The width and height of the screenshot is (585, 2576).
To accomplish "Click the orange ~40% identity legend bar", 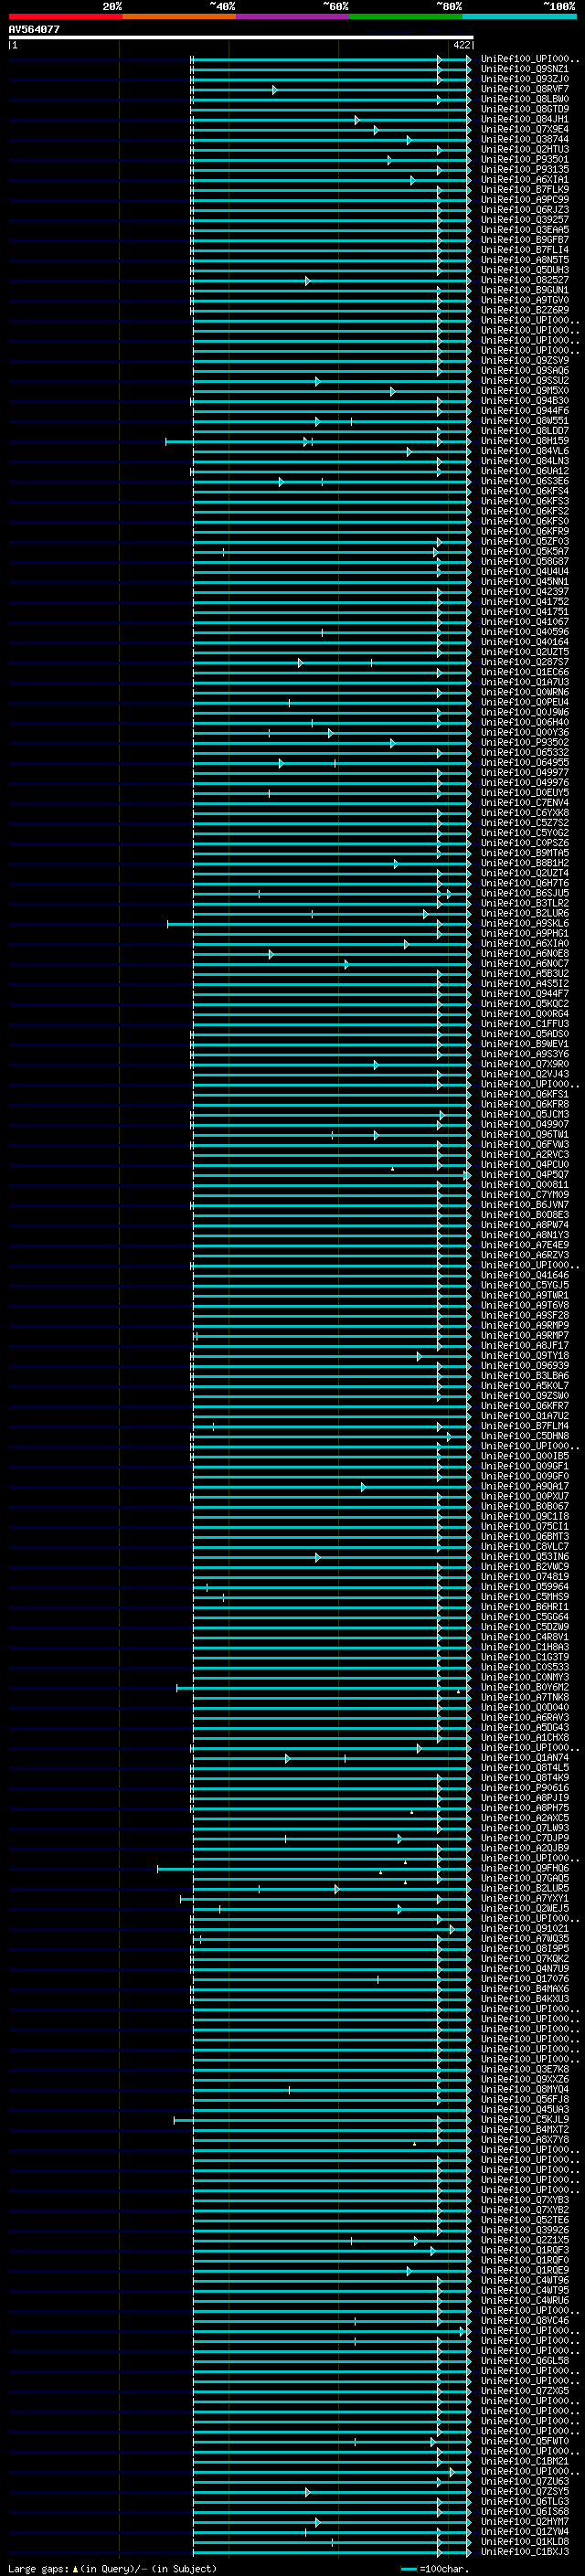I will 179,16.
